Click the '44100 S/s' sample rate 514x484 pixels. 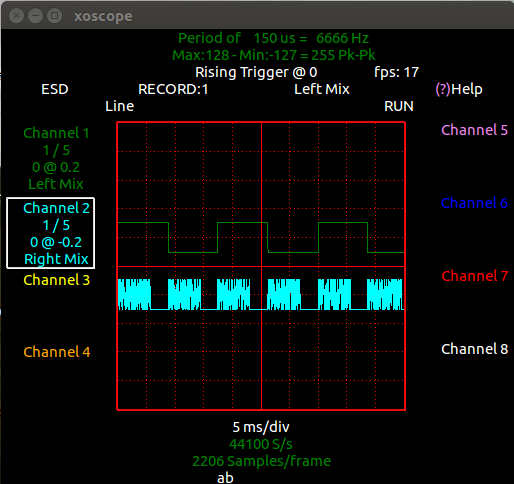261,444
